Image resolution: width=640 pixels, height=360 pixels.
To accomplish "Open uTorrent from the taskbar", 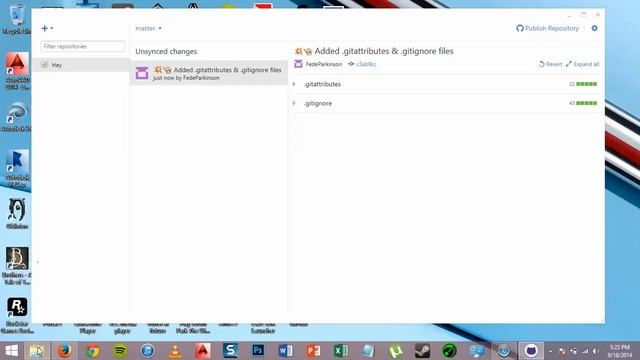I will point(396,351).
